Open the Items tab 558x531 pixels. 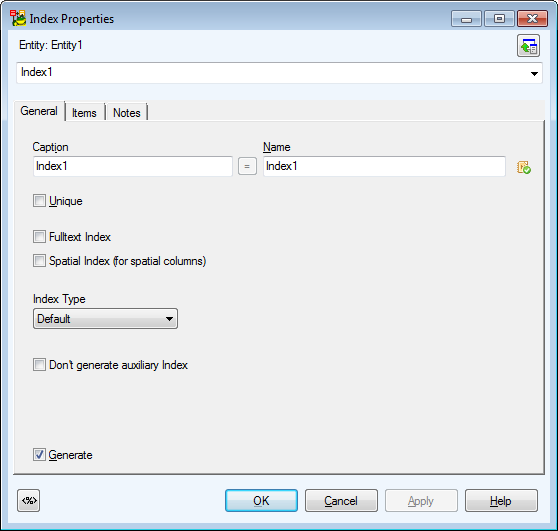[x=84, y=113]
